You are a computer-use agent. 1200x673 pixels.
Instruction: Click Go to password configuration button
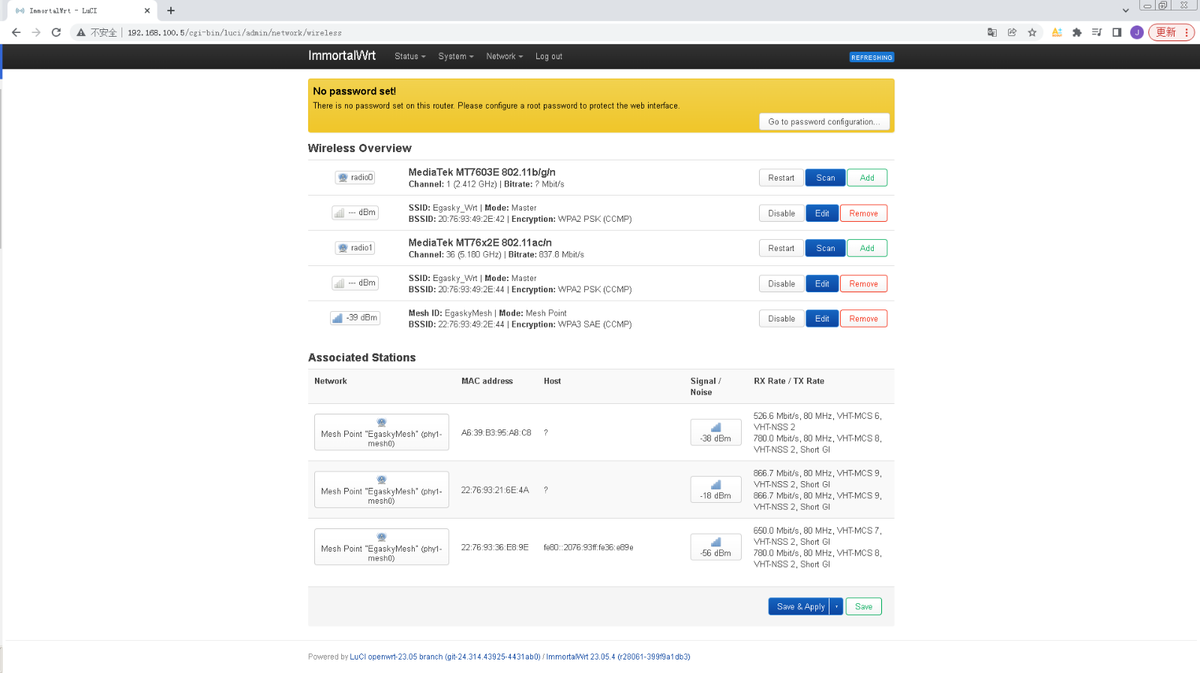click(x=824, y=121)
